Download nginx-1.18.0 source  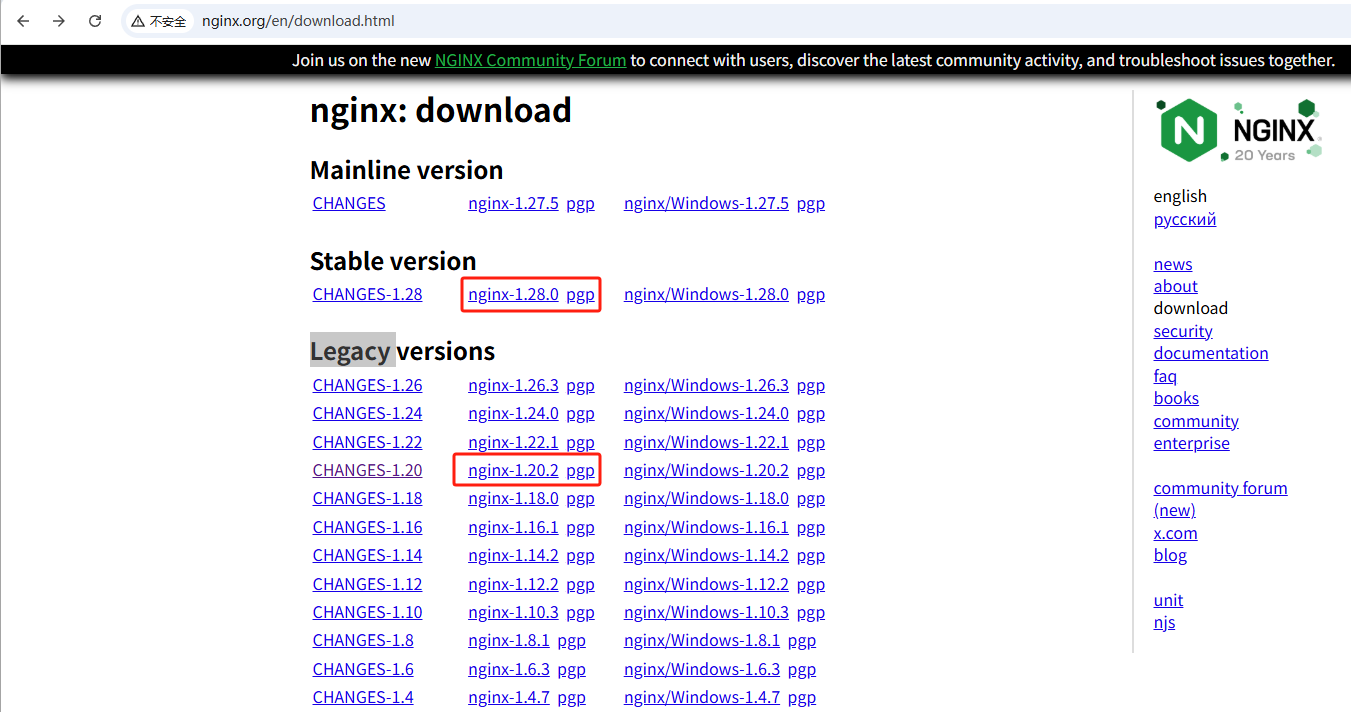tap(513, 498)
